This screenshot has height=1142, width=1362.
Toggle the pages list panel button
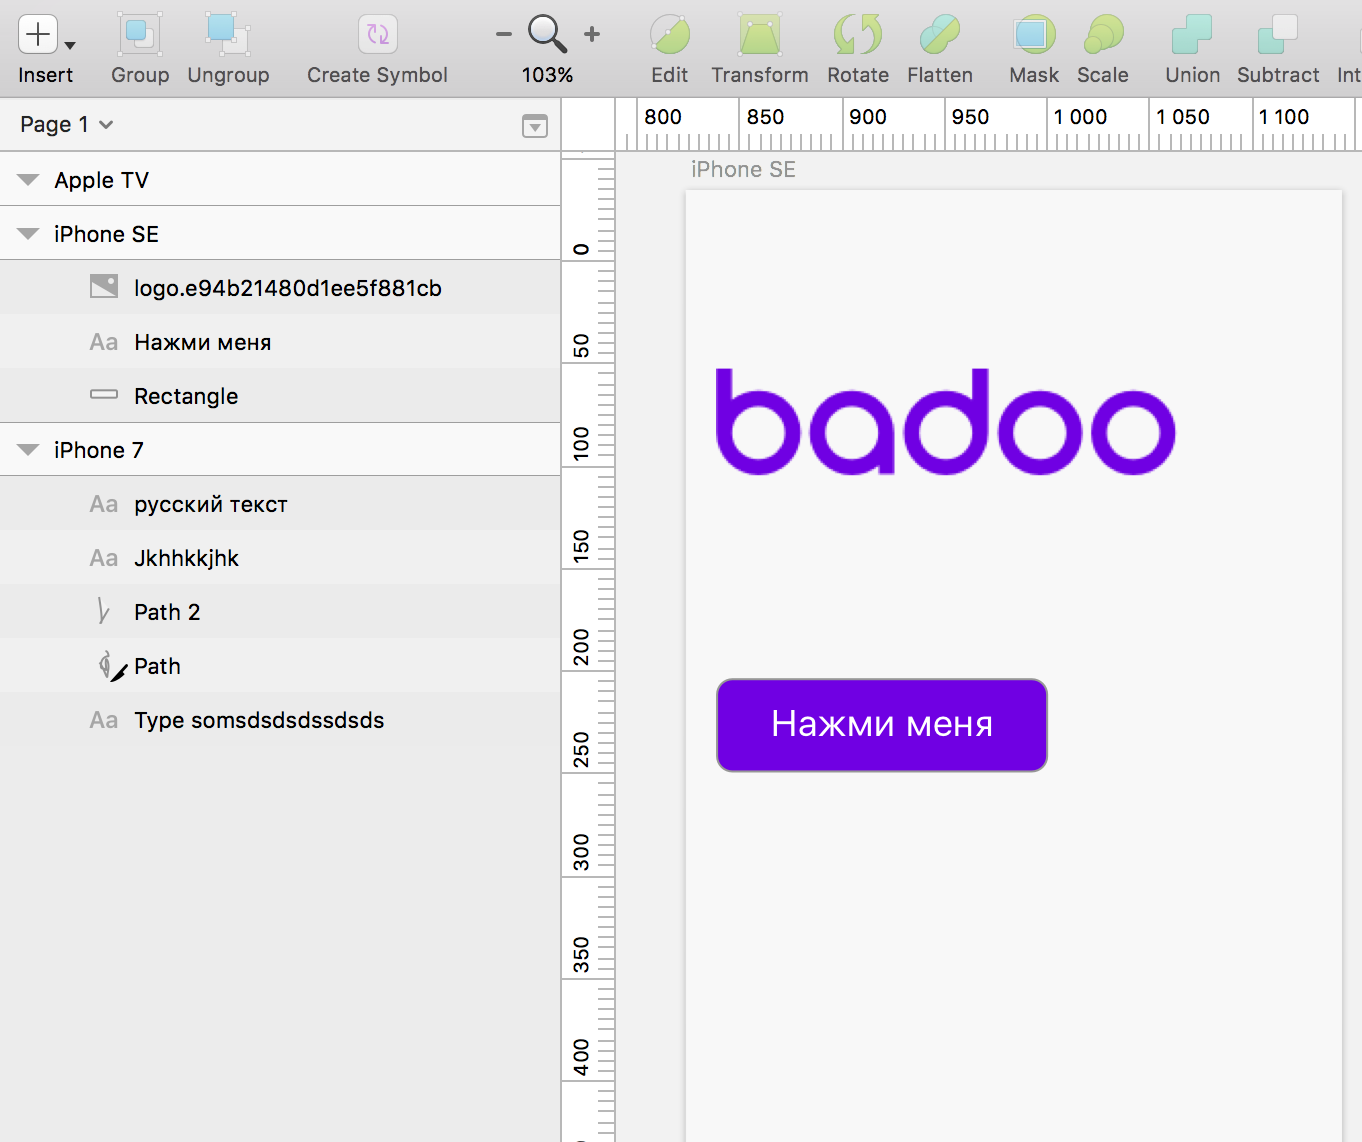535,125
